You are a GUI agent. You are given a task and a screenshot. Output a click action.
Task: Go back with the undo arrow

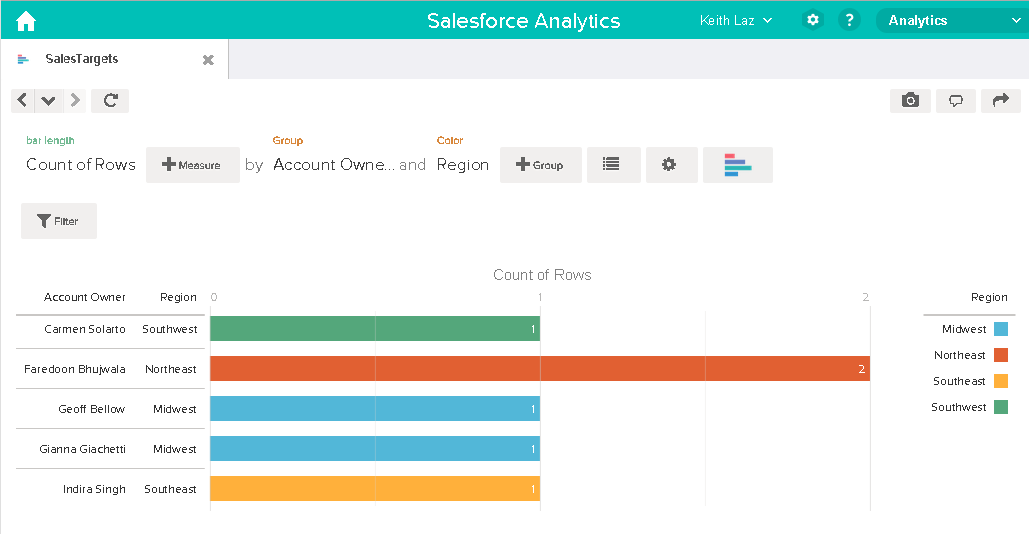(x=22, y=100)
